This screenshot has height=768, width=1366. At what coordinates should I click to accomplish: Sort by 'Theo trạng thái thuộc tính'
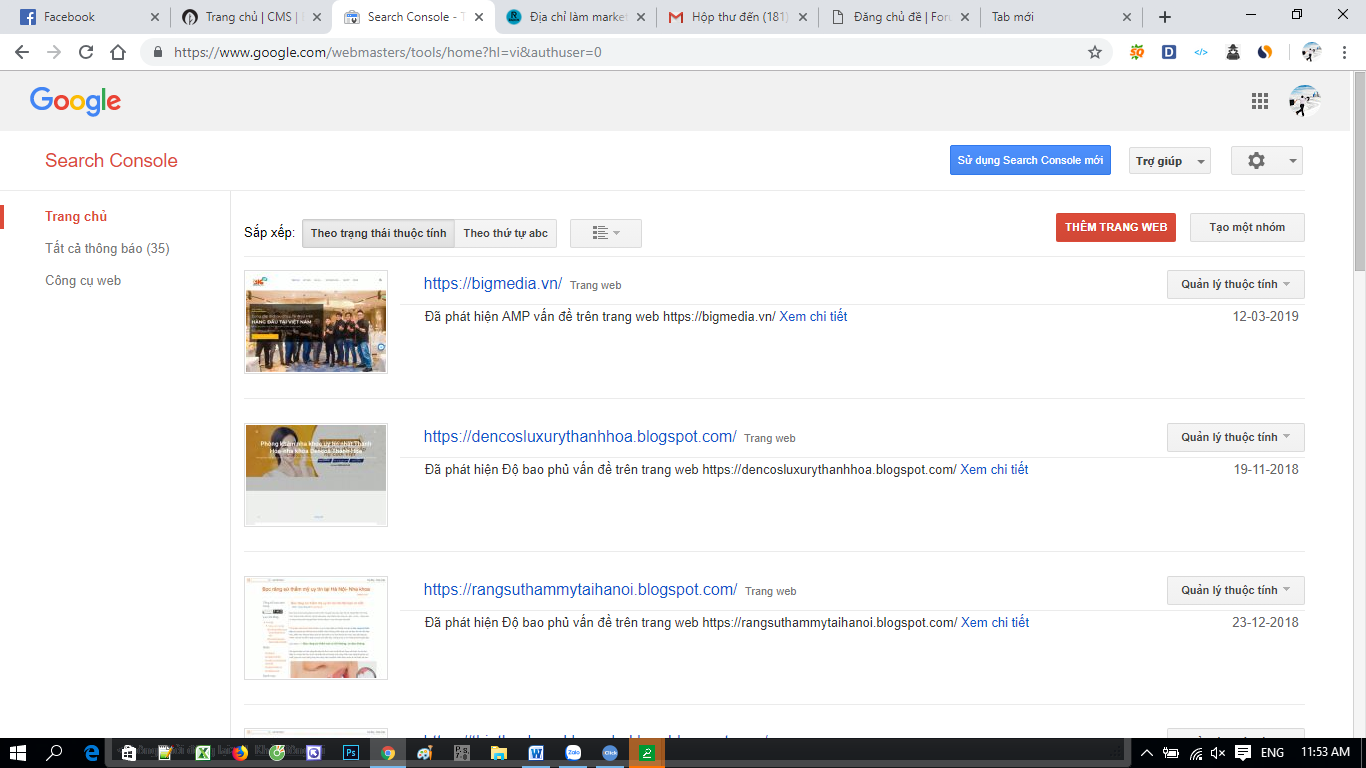(x=379, y=233)
